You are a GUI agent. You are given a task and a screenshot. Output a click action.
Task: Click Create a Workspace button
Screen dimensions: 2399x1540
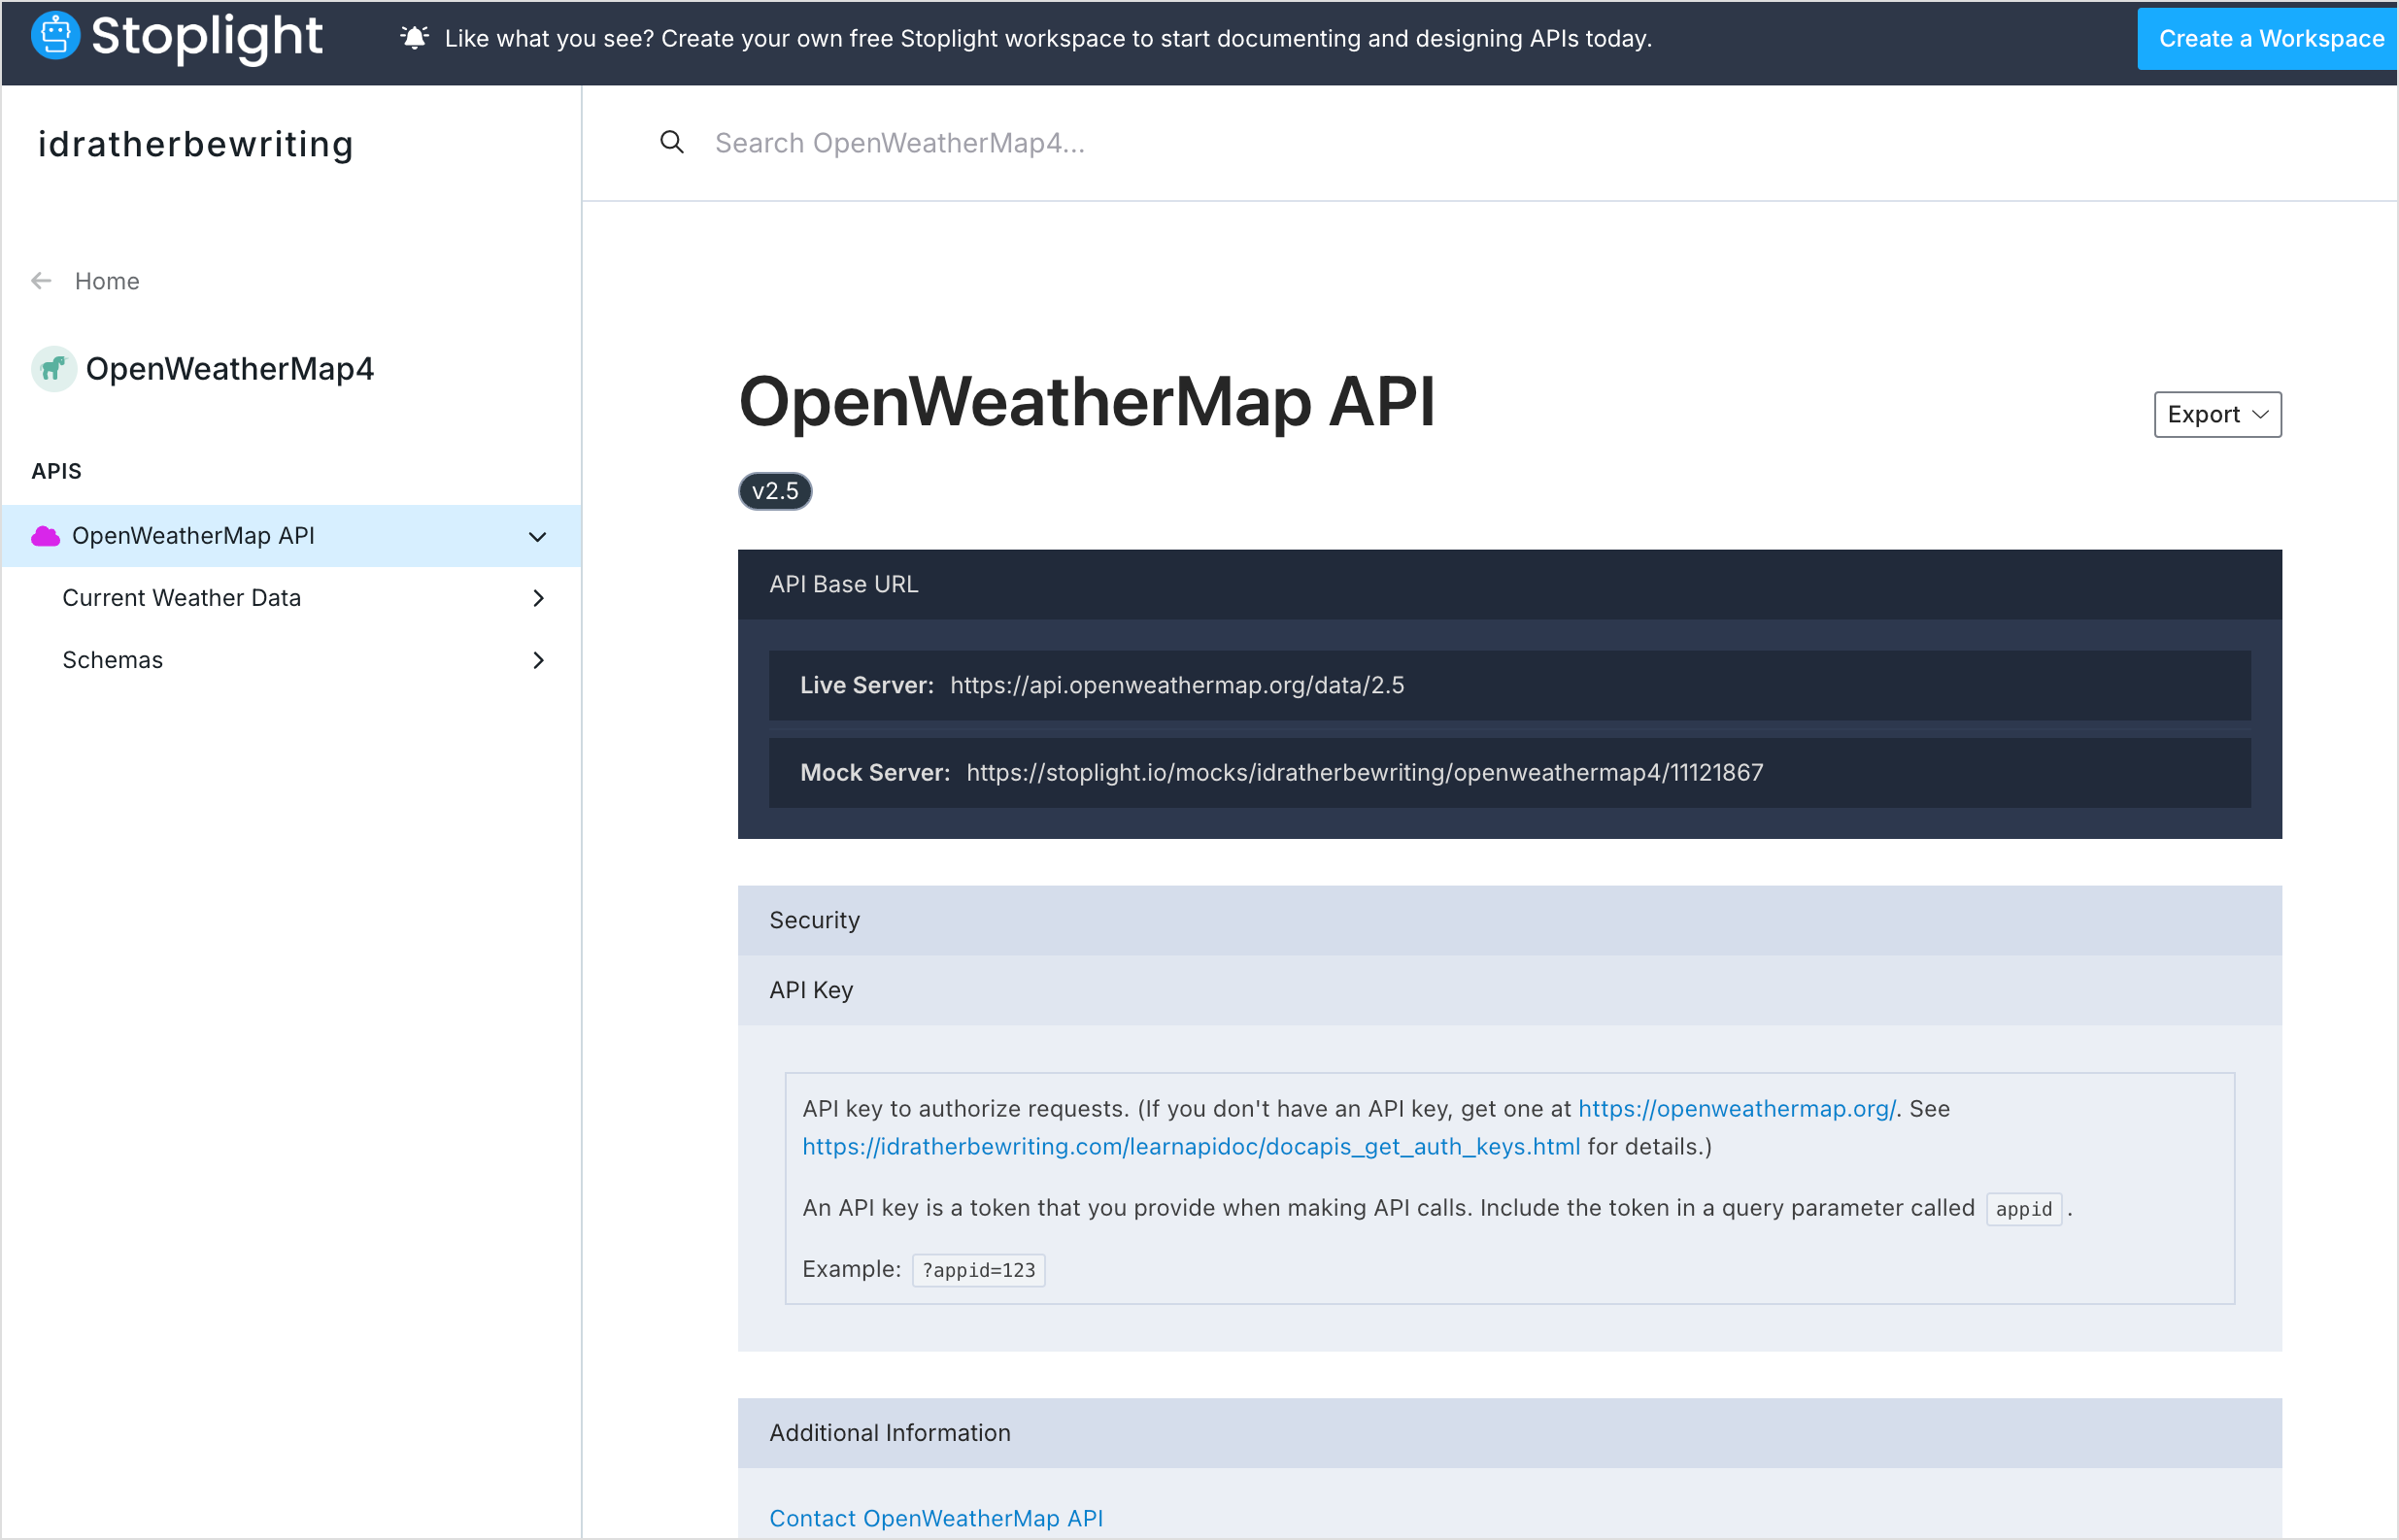[2268, 39]
